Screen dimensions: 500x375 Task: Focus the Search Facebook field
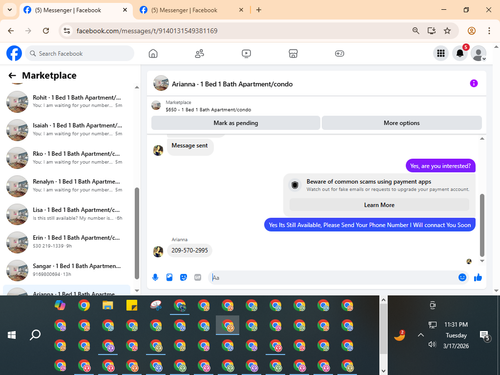pos(80,53)
